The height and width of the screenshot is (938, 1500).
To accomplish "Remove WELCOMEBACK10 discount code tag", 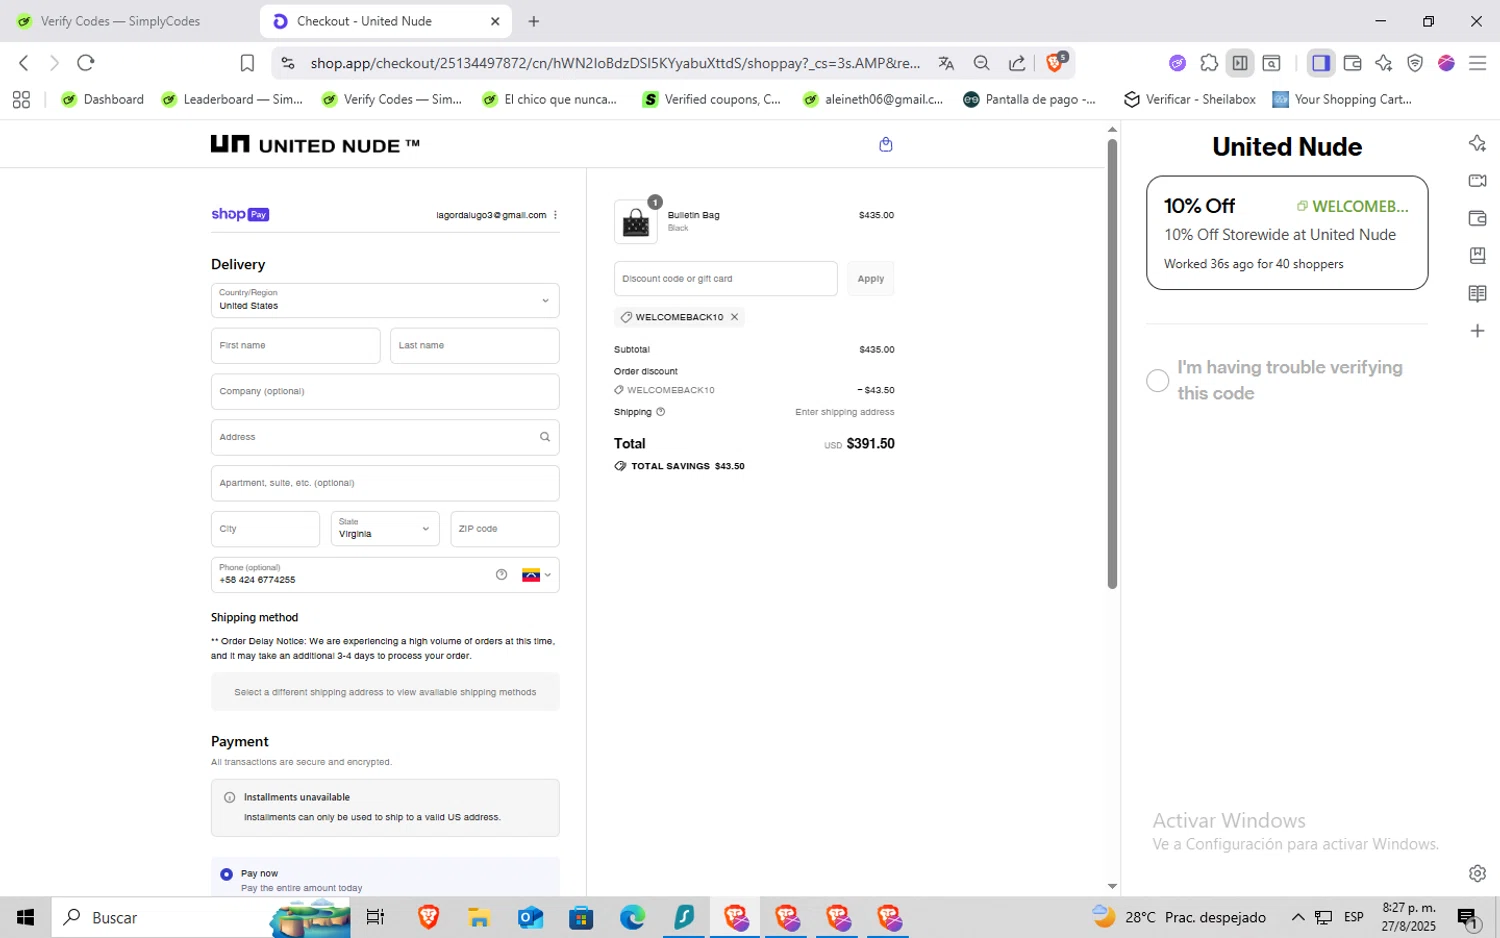I will pyautogui.click(x=734, y=317).
